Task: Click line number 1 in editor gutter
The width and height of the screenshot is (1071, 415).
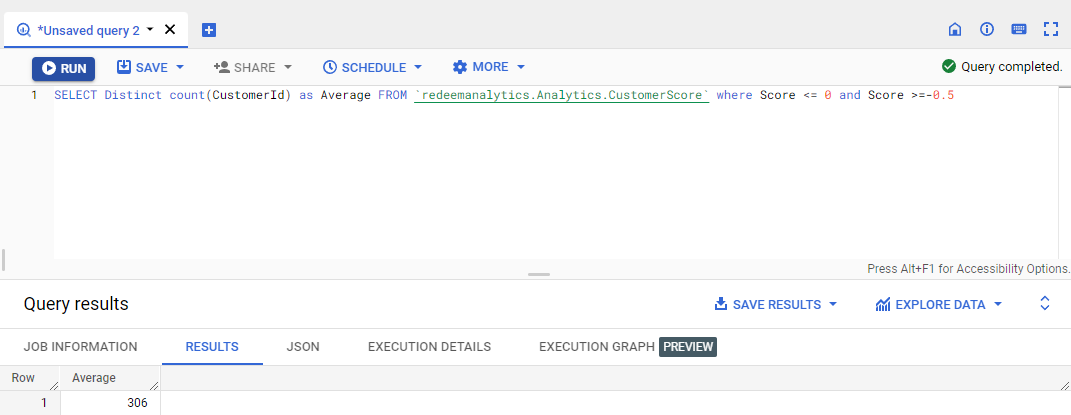Action: coord(34,96)
